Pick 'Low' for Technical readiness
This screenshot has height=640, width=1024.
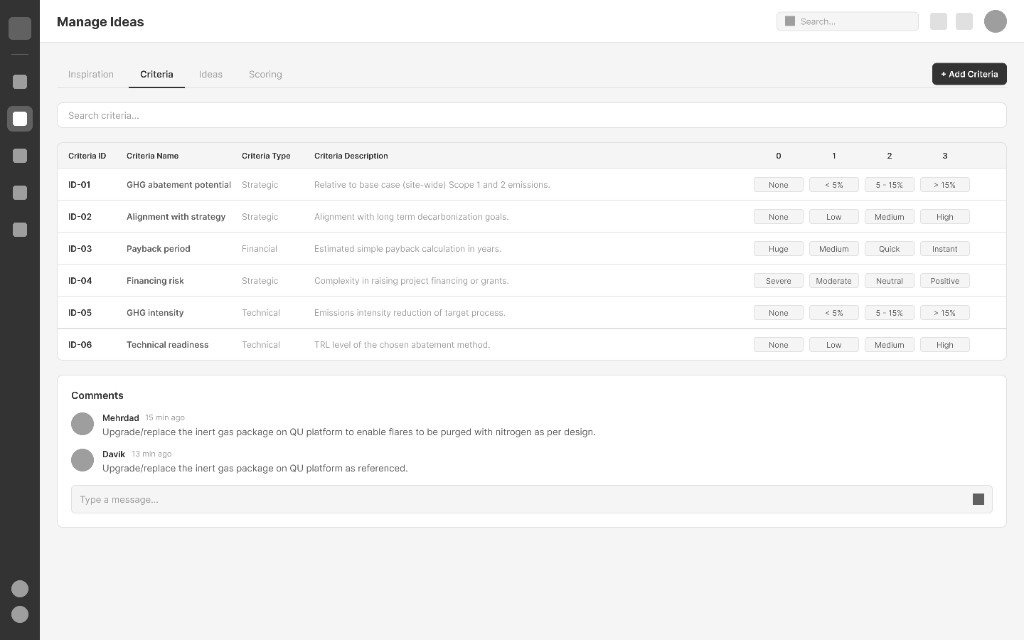pos(833,345)
